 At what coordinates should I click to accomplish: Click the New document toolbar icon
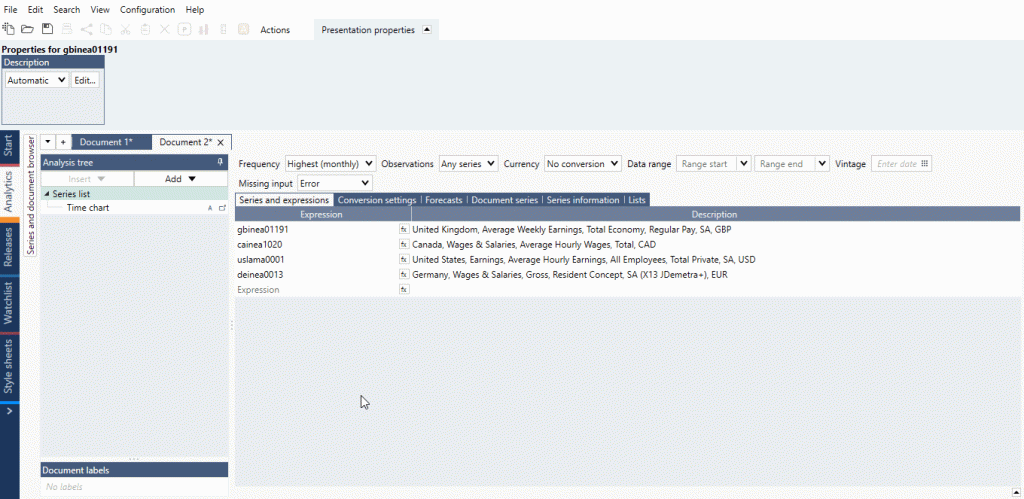pyautogui.click(x=8, y=29)
